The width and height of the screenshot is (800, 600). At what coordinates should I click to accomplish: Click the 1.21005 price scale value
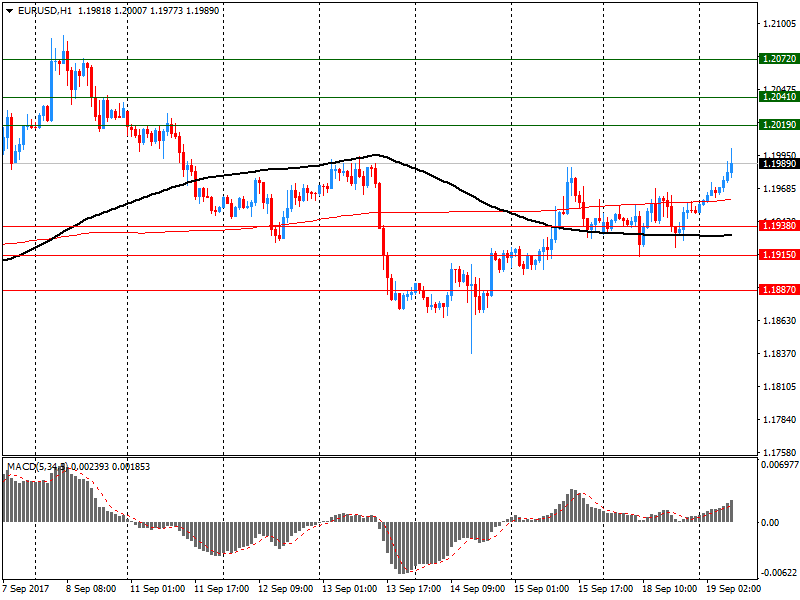point(780,23)
